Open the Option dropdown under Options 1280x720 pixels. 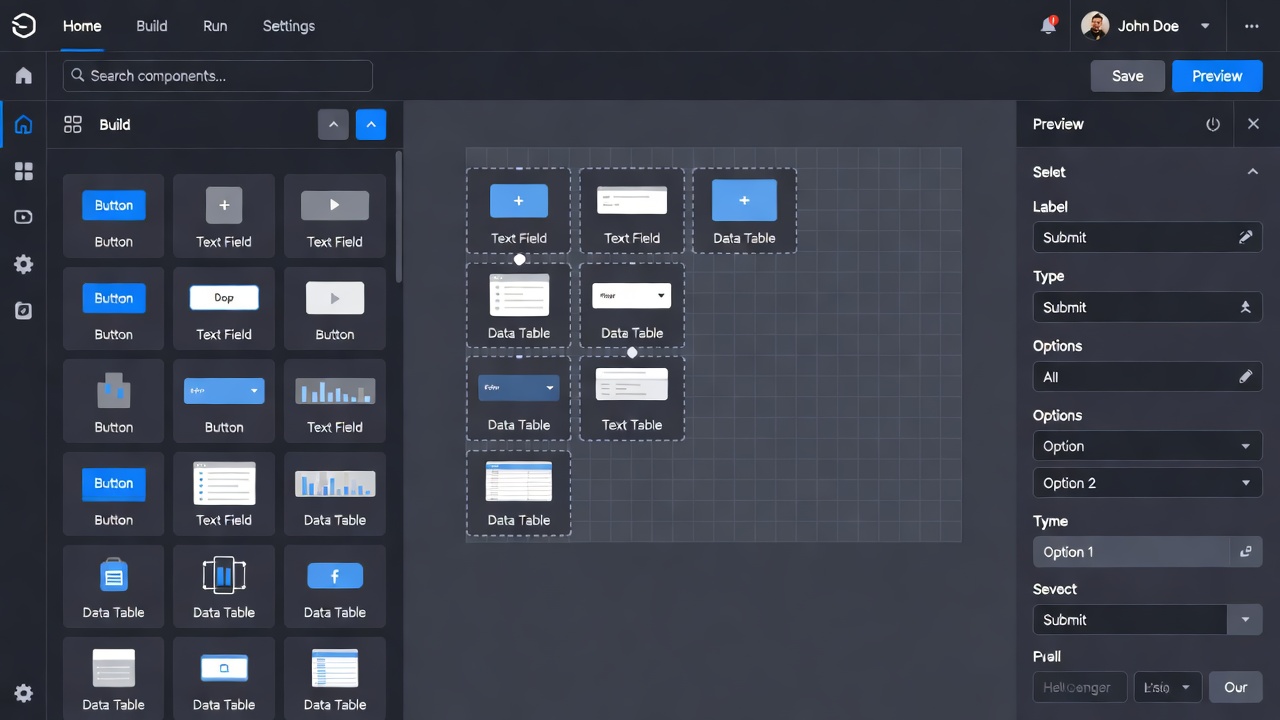1147,446
